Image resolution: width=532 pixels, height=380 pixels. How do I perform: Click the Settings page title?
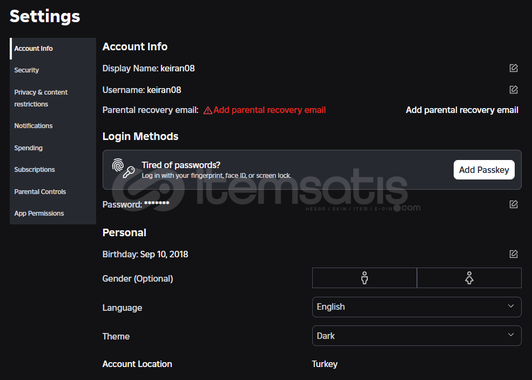pos(45,16)
